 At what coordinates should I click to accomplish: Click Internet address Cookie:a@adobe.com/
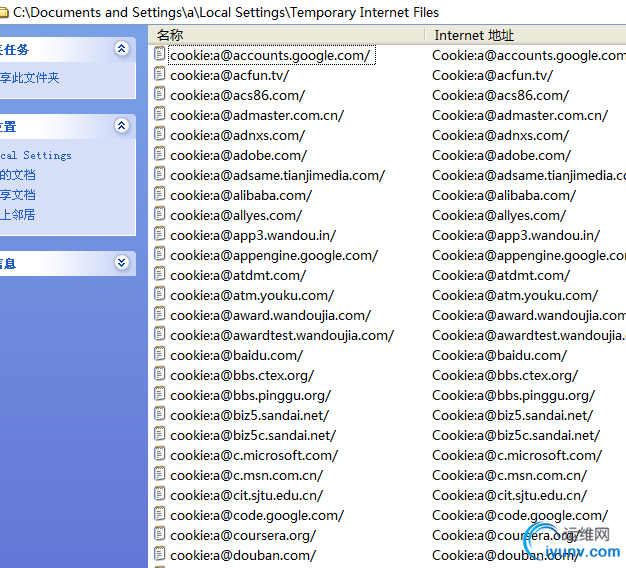[501, 155]
